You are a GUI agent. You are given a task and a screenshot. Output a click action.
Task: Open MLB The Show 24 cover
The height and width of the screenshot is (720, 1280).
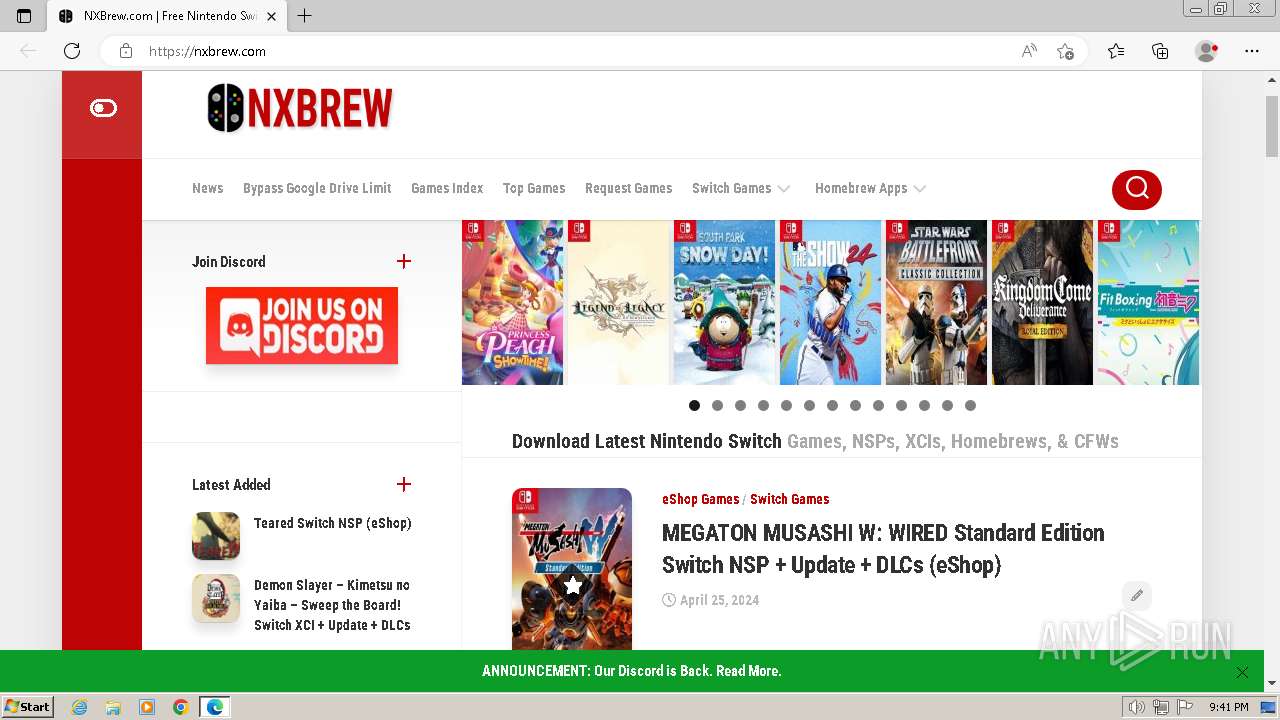coord(831,303)
